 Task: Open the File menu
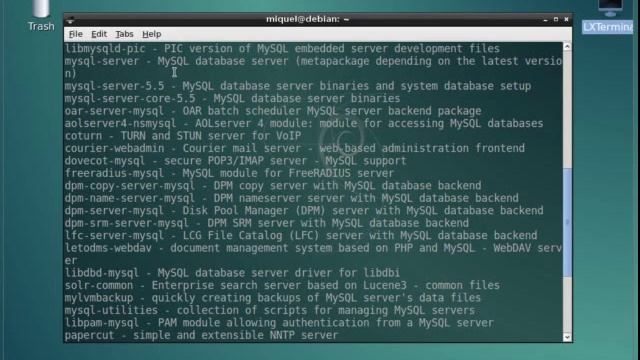pos(76,34)
